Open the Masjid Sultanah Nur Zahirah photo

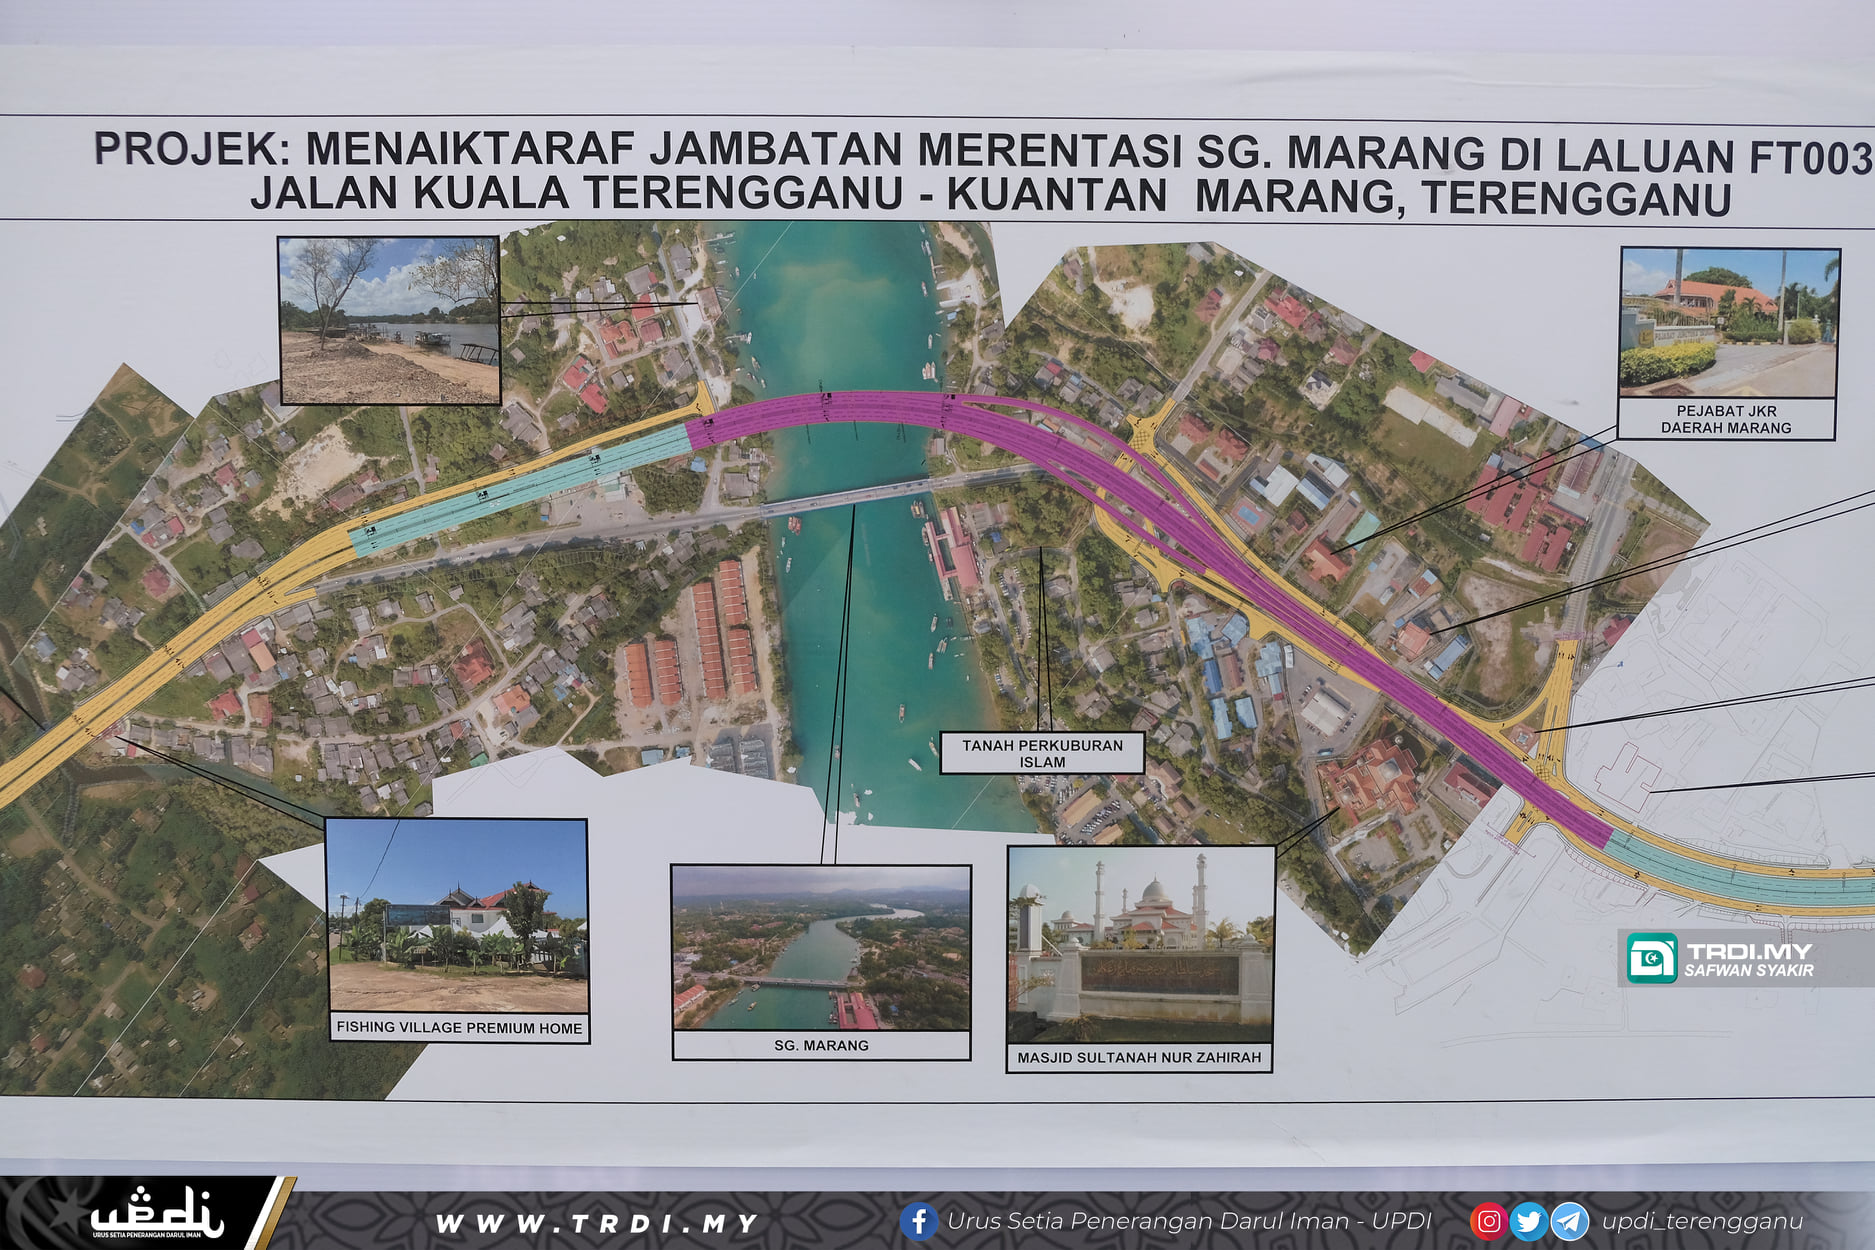[x=1140, y=944]
